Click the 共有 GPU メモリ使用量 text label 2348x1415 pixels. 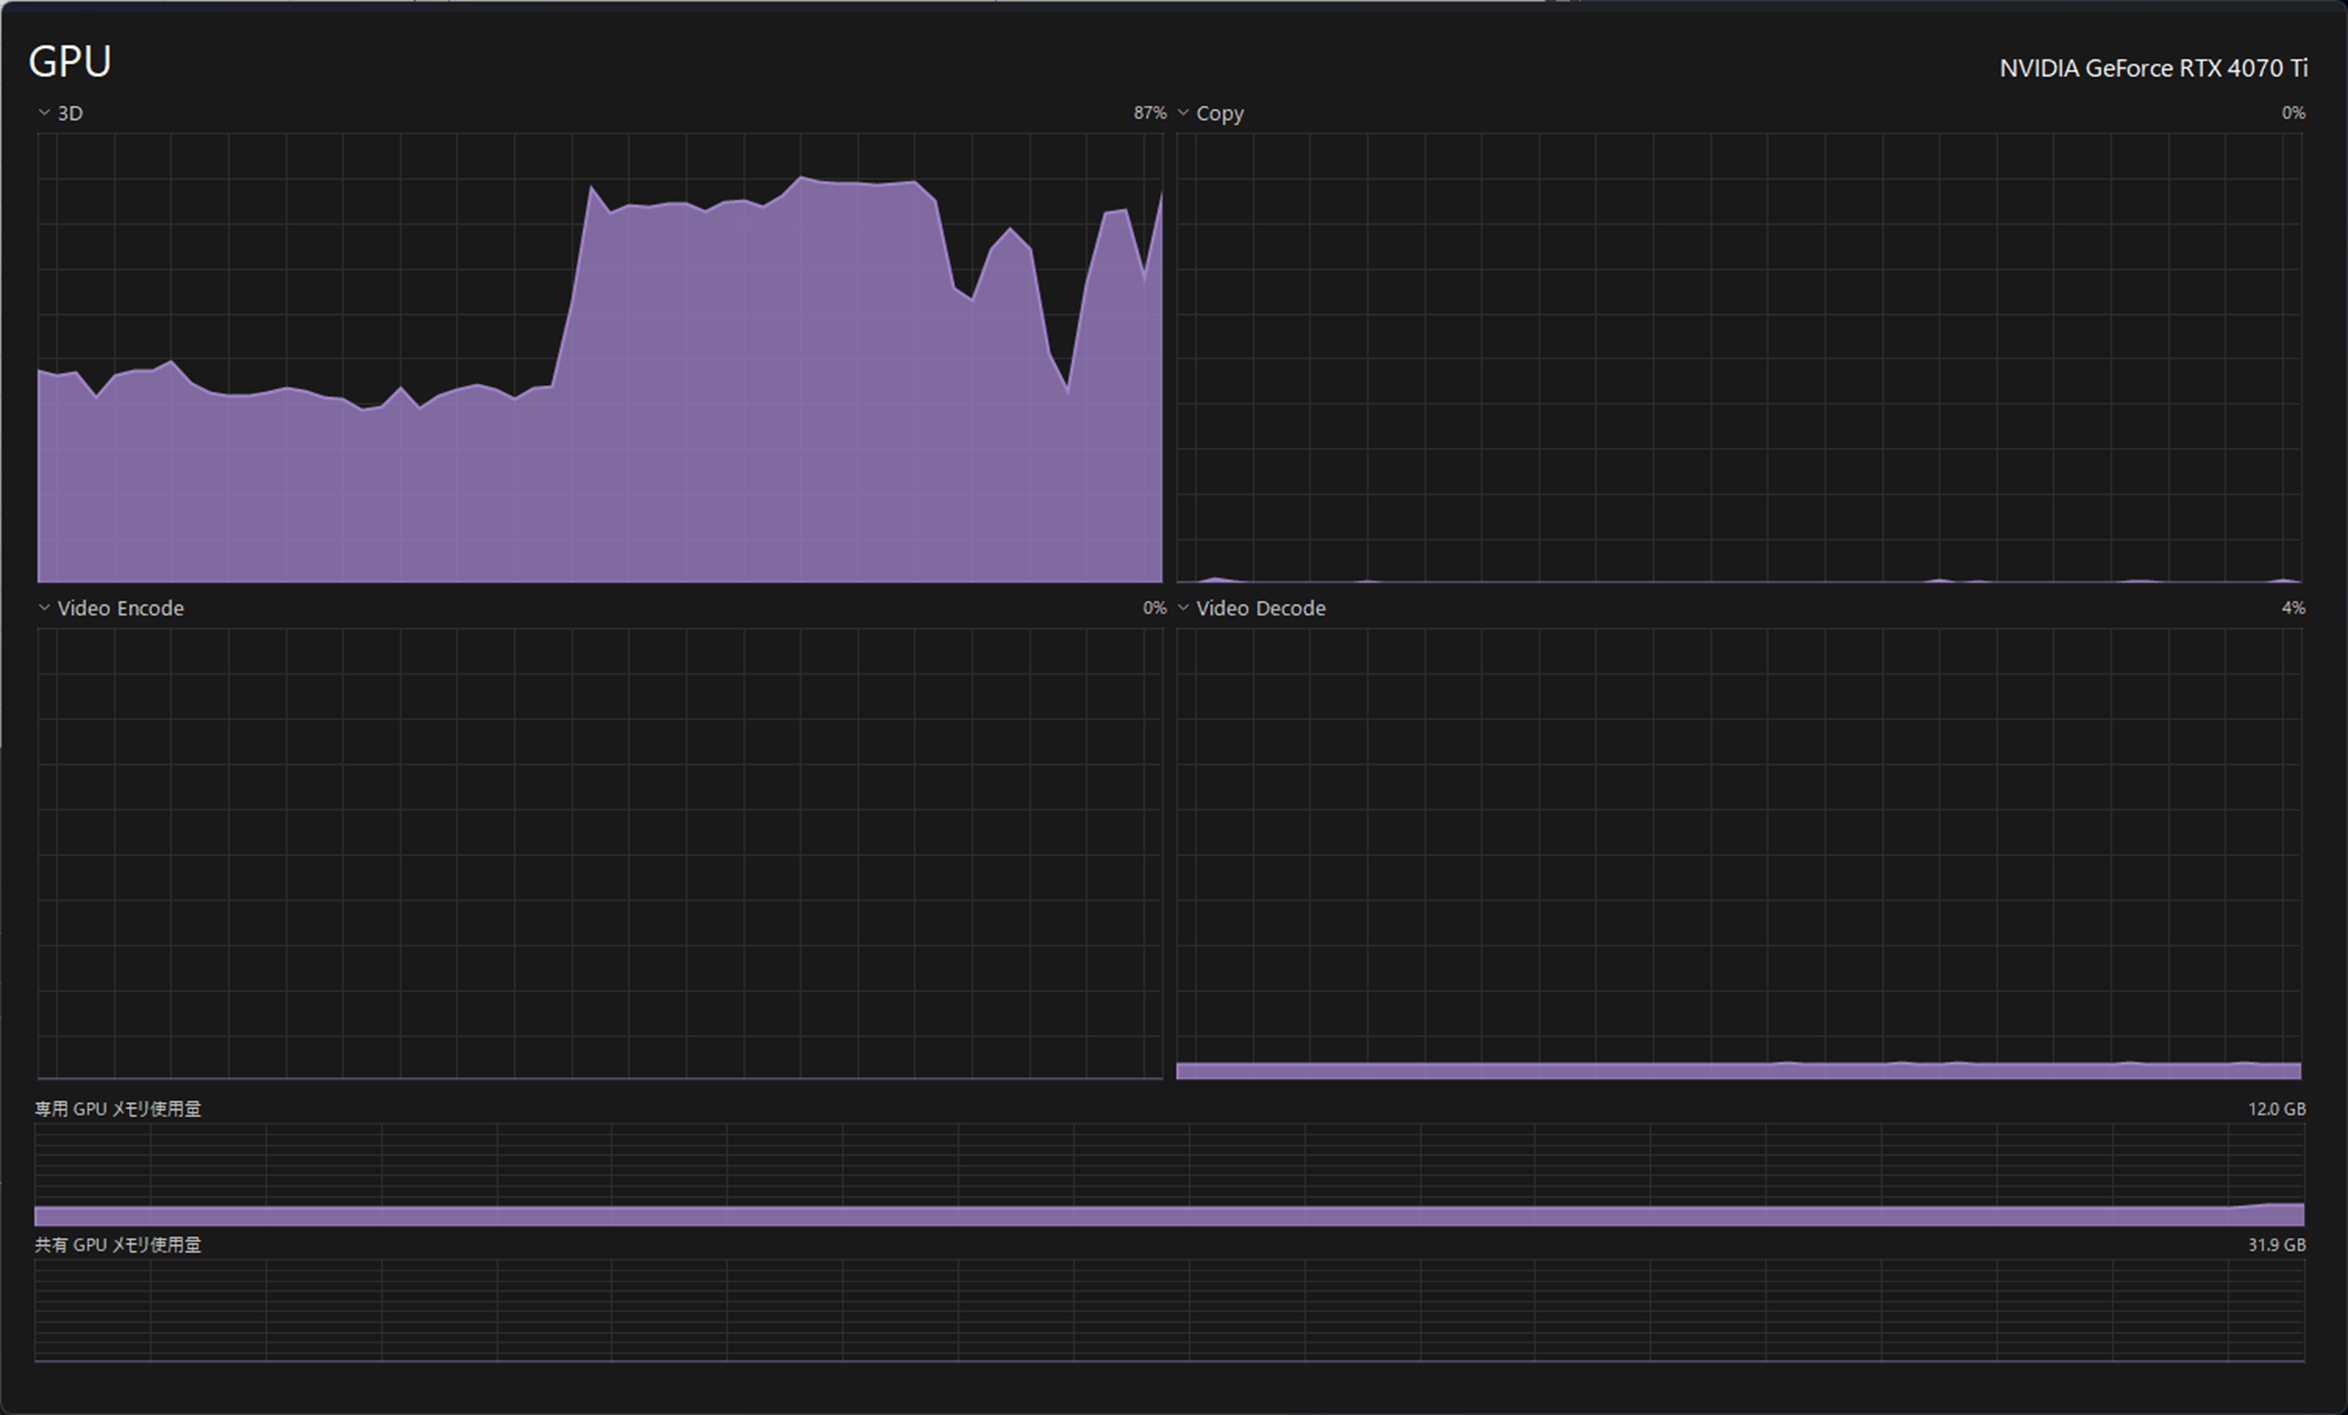(x=118, y=1245)
